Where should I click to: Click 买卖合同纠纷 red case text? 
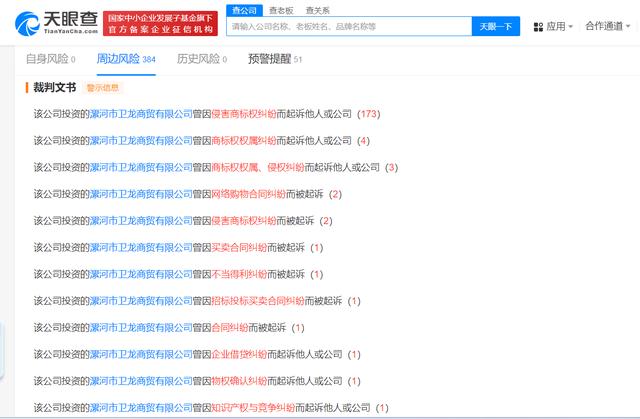click(x=239, y=248)
